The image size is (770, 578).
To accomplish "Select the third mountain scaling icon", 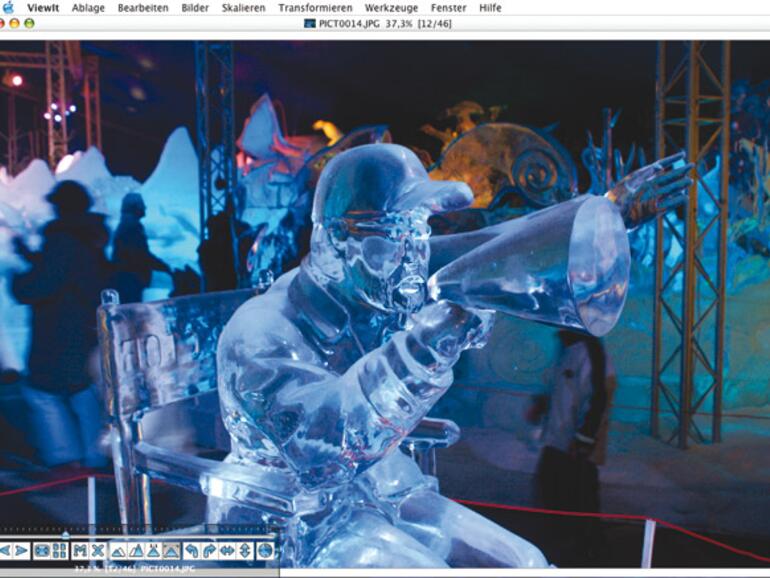I will 154,550.
